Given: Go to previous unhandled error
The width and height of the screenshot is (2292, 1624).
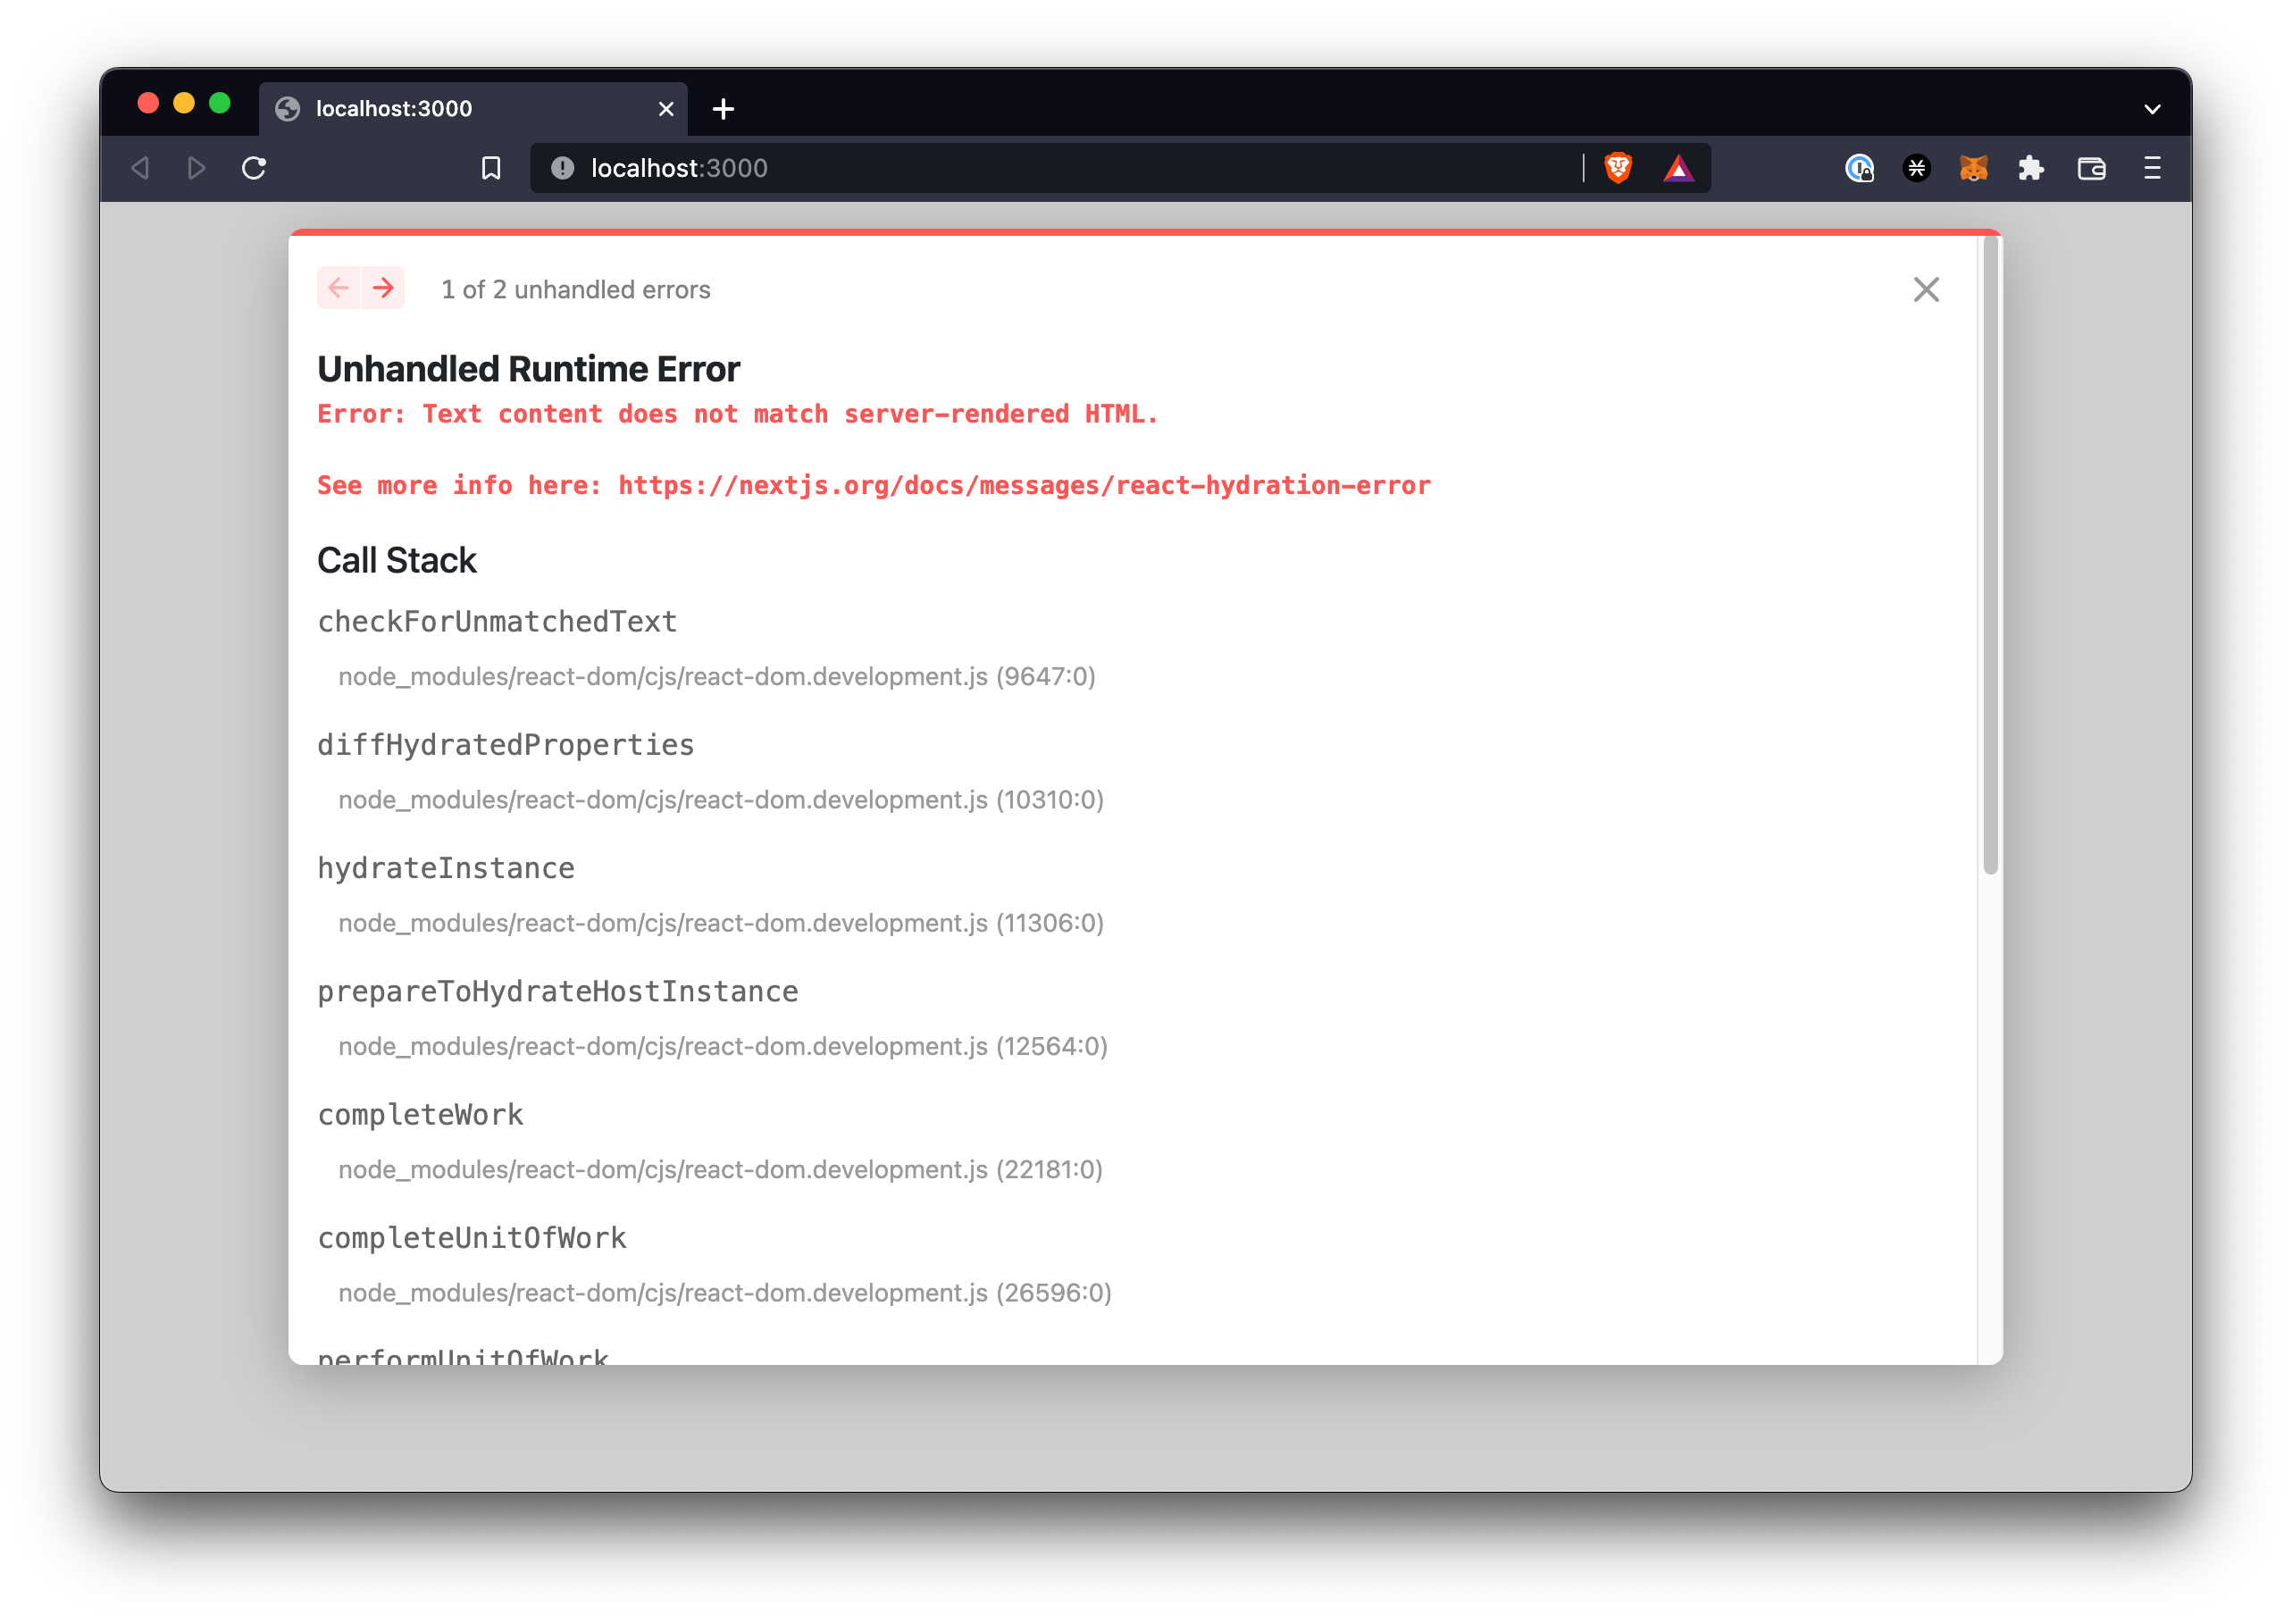Looking at the screenshot, I should (x=339, y=289).
